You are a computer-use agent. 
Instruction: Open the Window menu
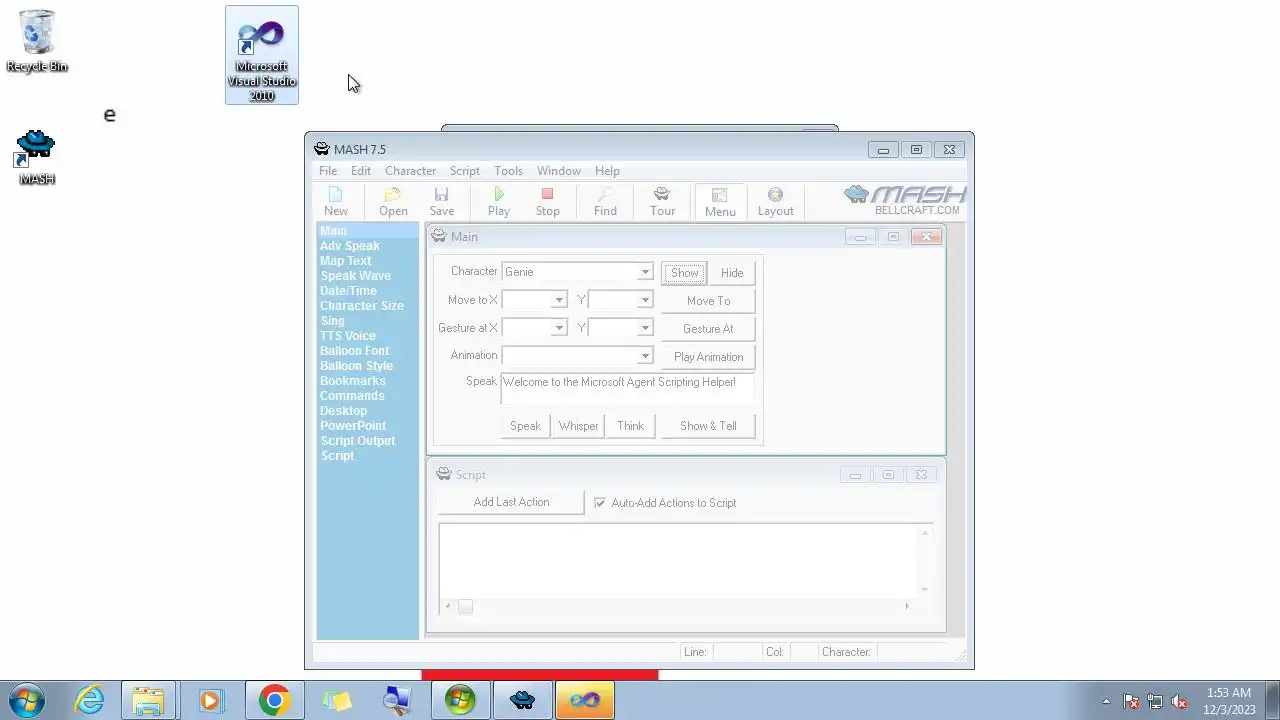[559, 171]
